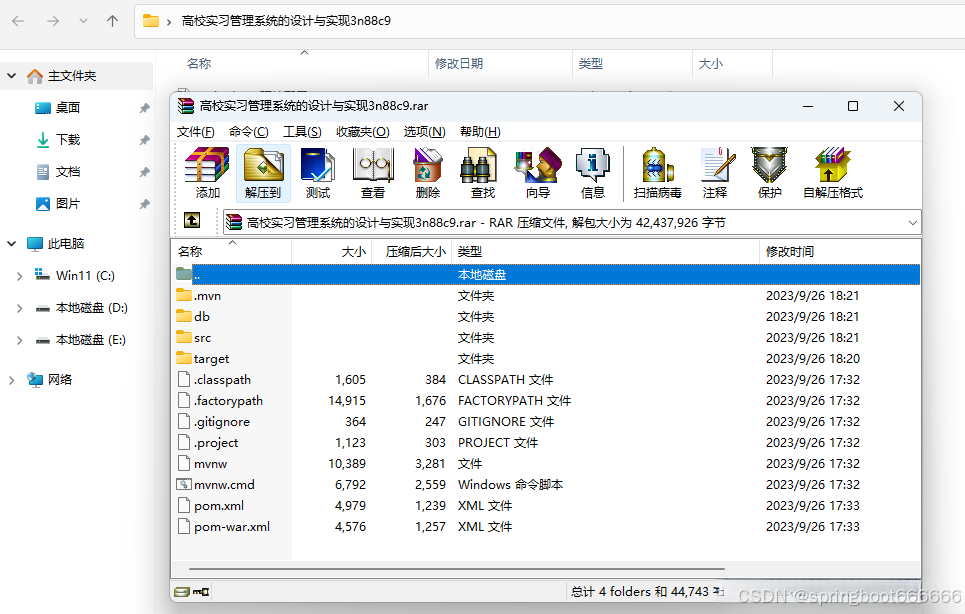
Task: Open the 工具(S) menu
Action: click(302, 132)
